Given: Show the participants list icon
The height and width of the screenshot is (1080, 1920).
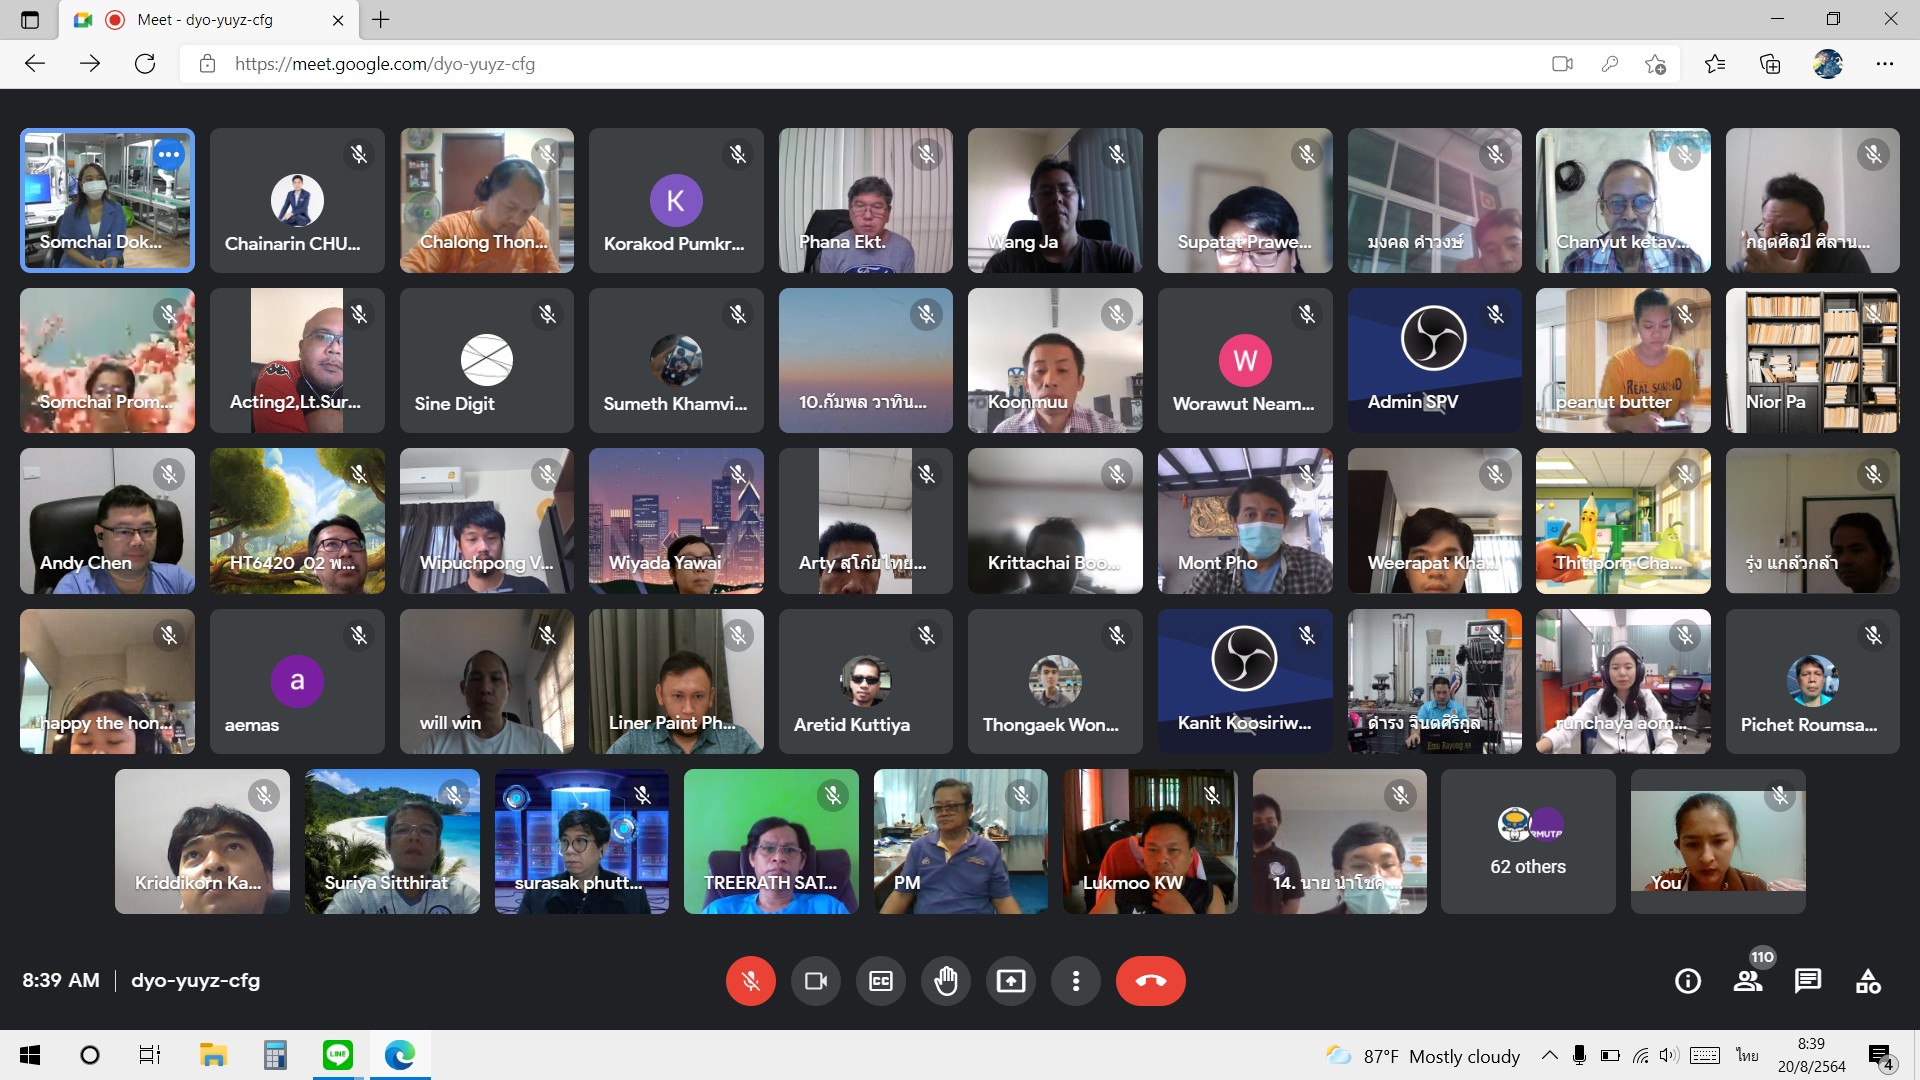Looking at the screenshot, I should (1748, 981).
